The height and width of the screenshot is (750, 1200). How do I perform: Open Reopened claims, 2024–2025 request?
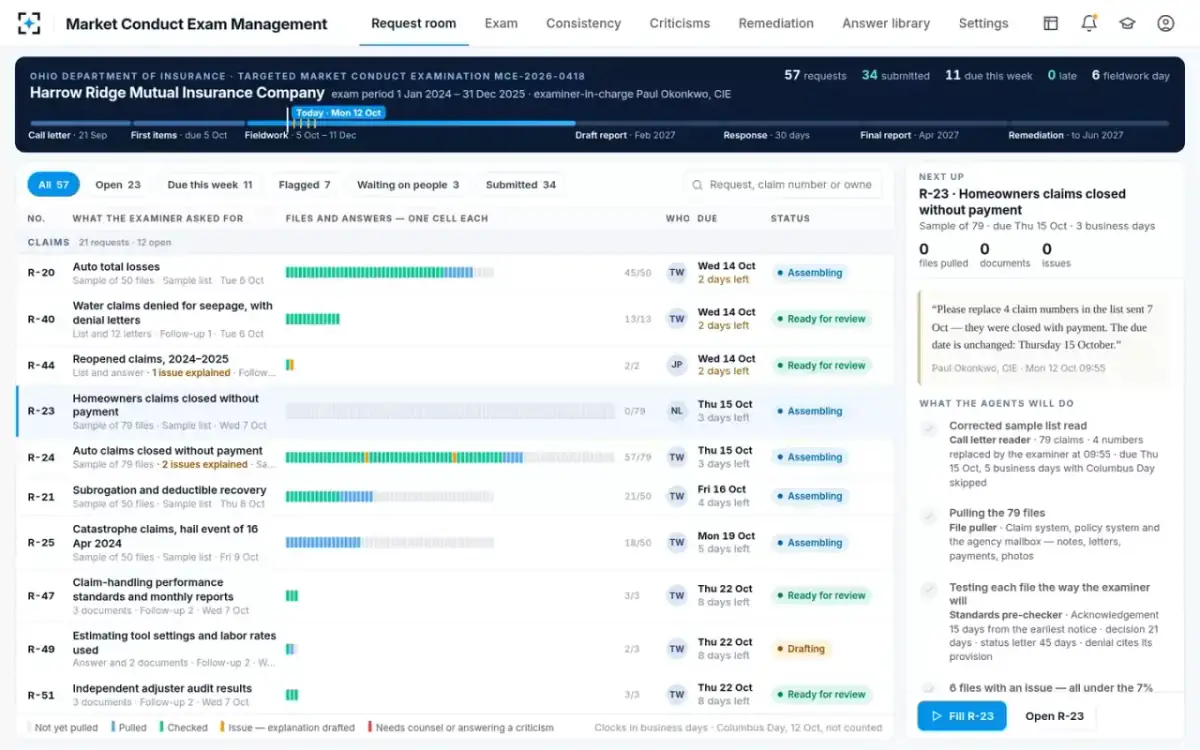pyautogui.click(x=150, y=359)
